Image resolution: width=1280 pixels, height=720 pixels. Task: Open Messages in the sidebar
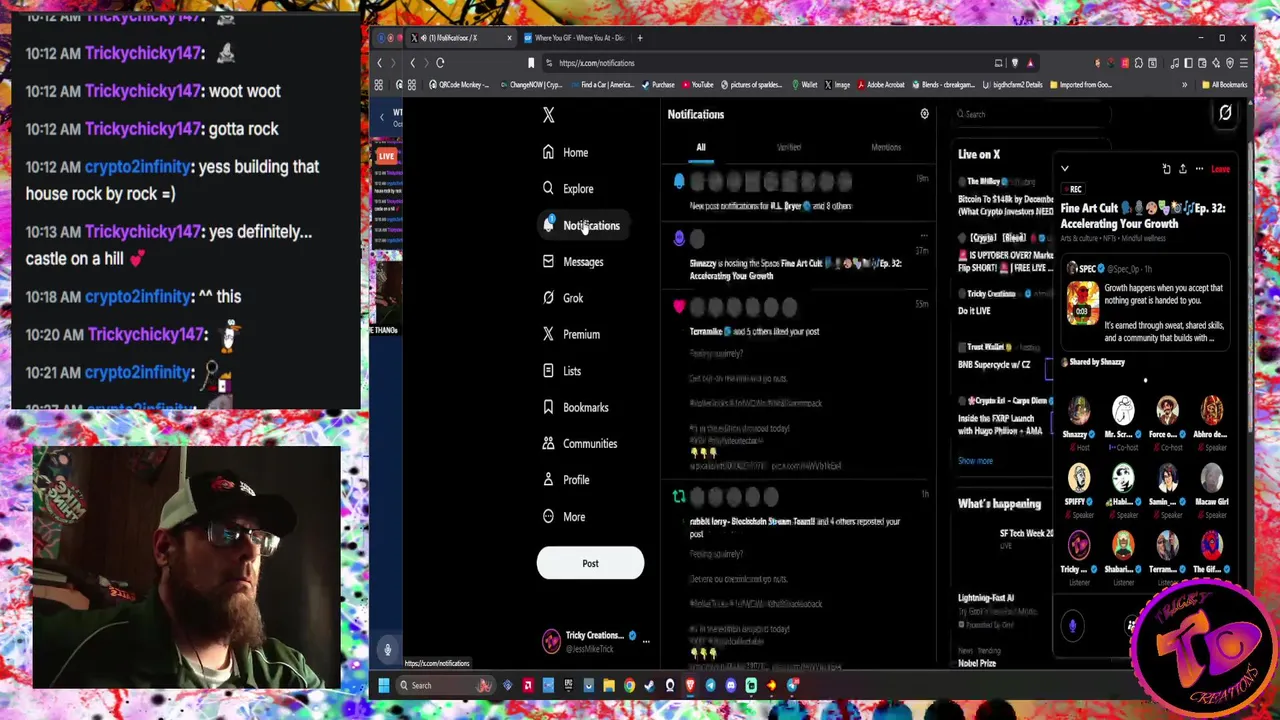[x=573, y=261]
